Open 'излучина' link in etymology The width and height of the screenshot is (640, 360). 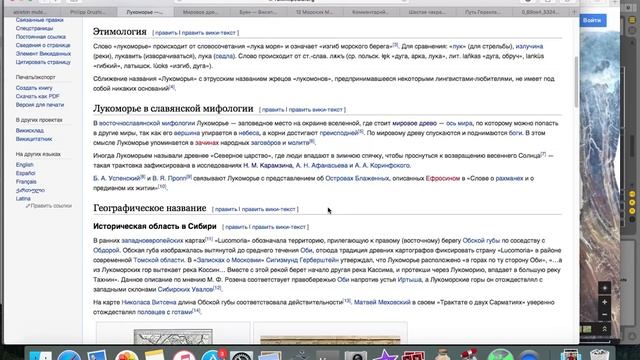click(x=529, y=47)
